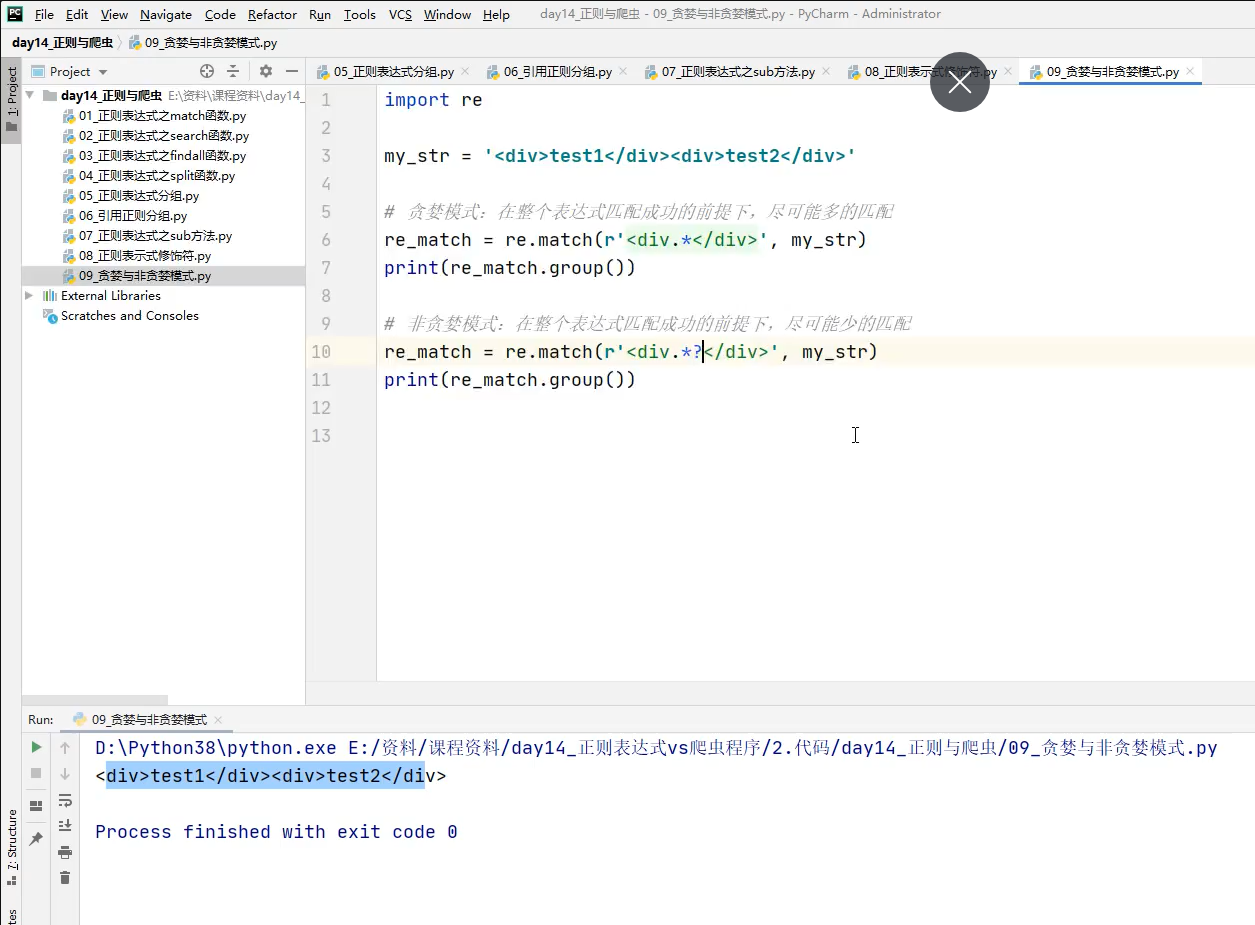1255x925 pixels.
Task: Toggle Scroll to End in Run console
Action: click(65, 826)
